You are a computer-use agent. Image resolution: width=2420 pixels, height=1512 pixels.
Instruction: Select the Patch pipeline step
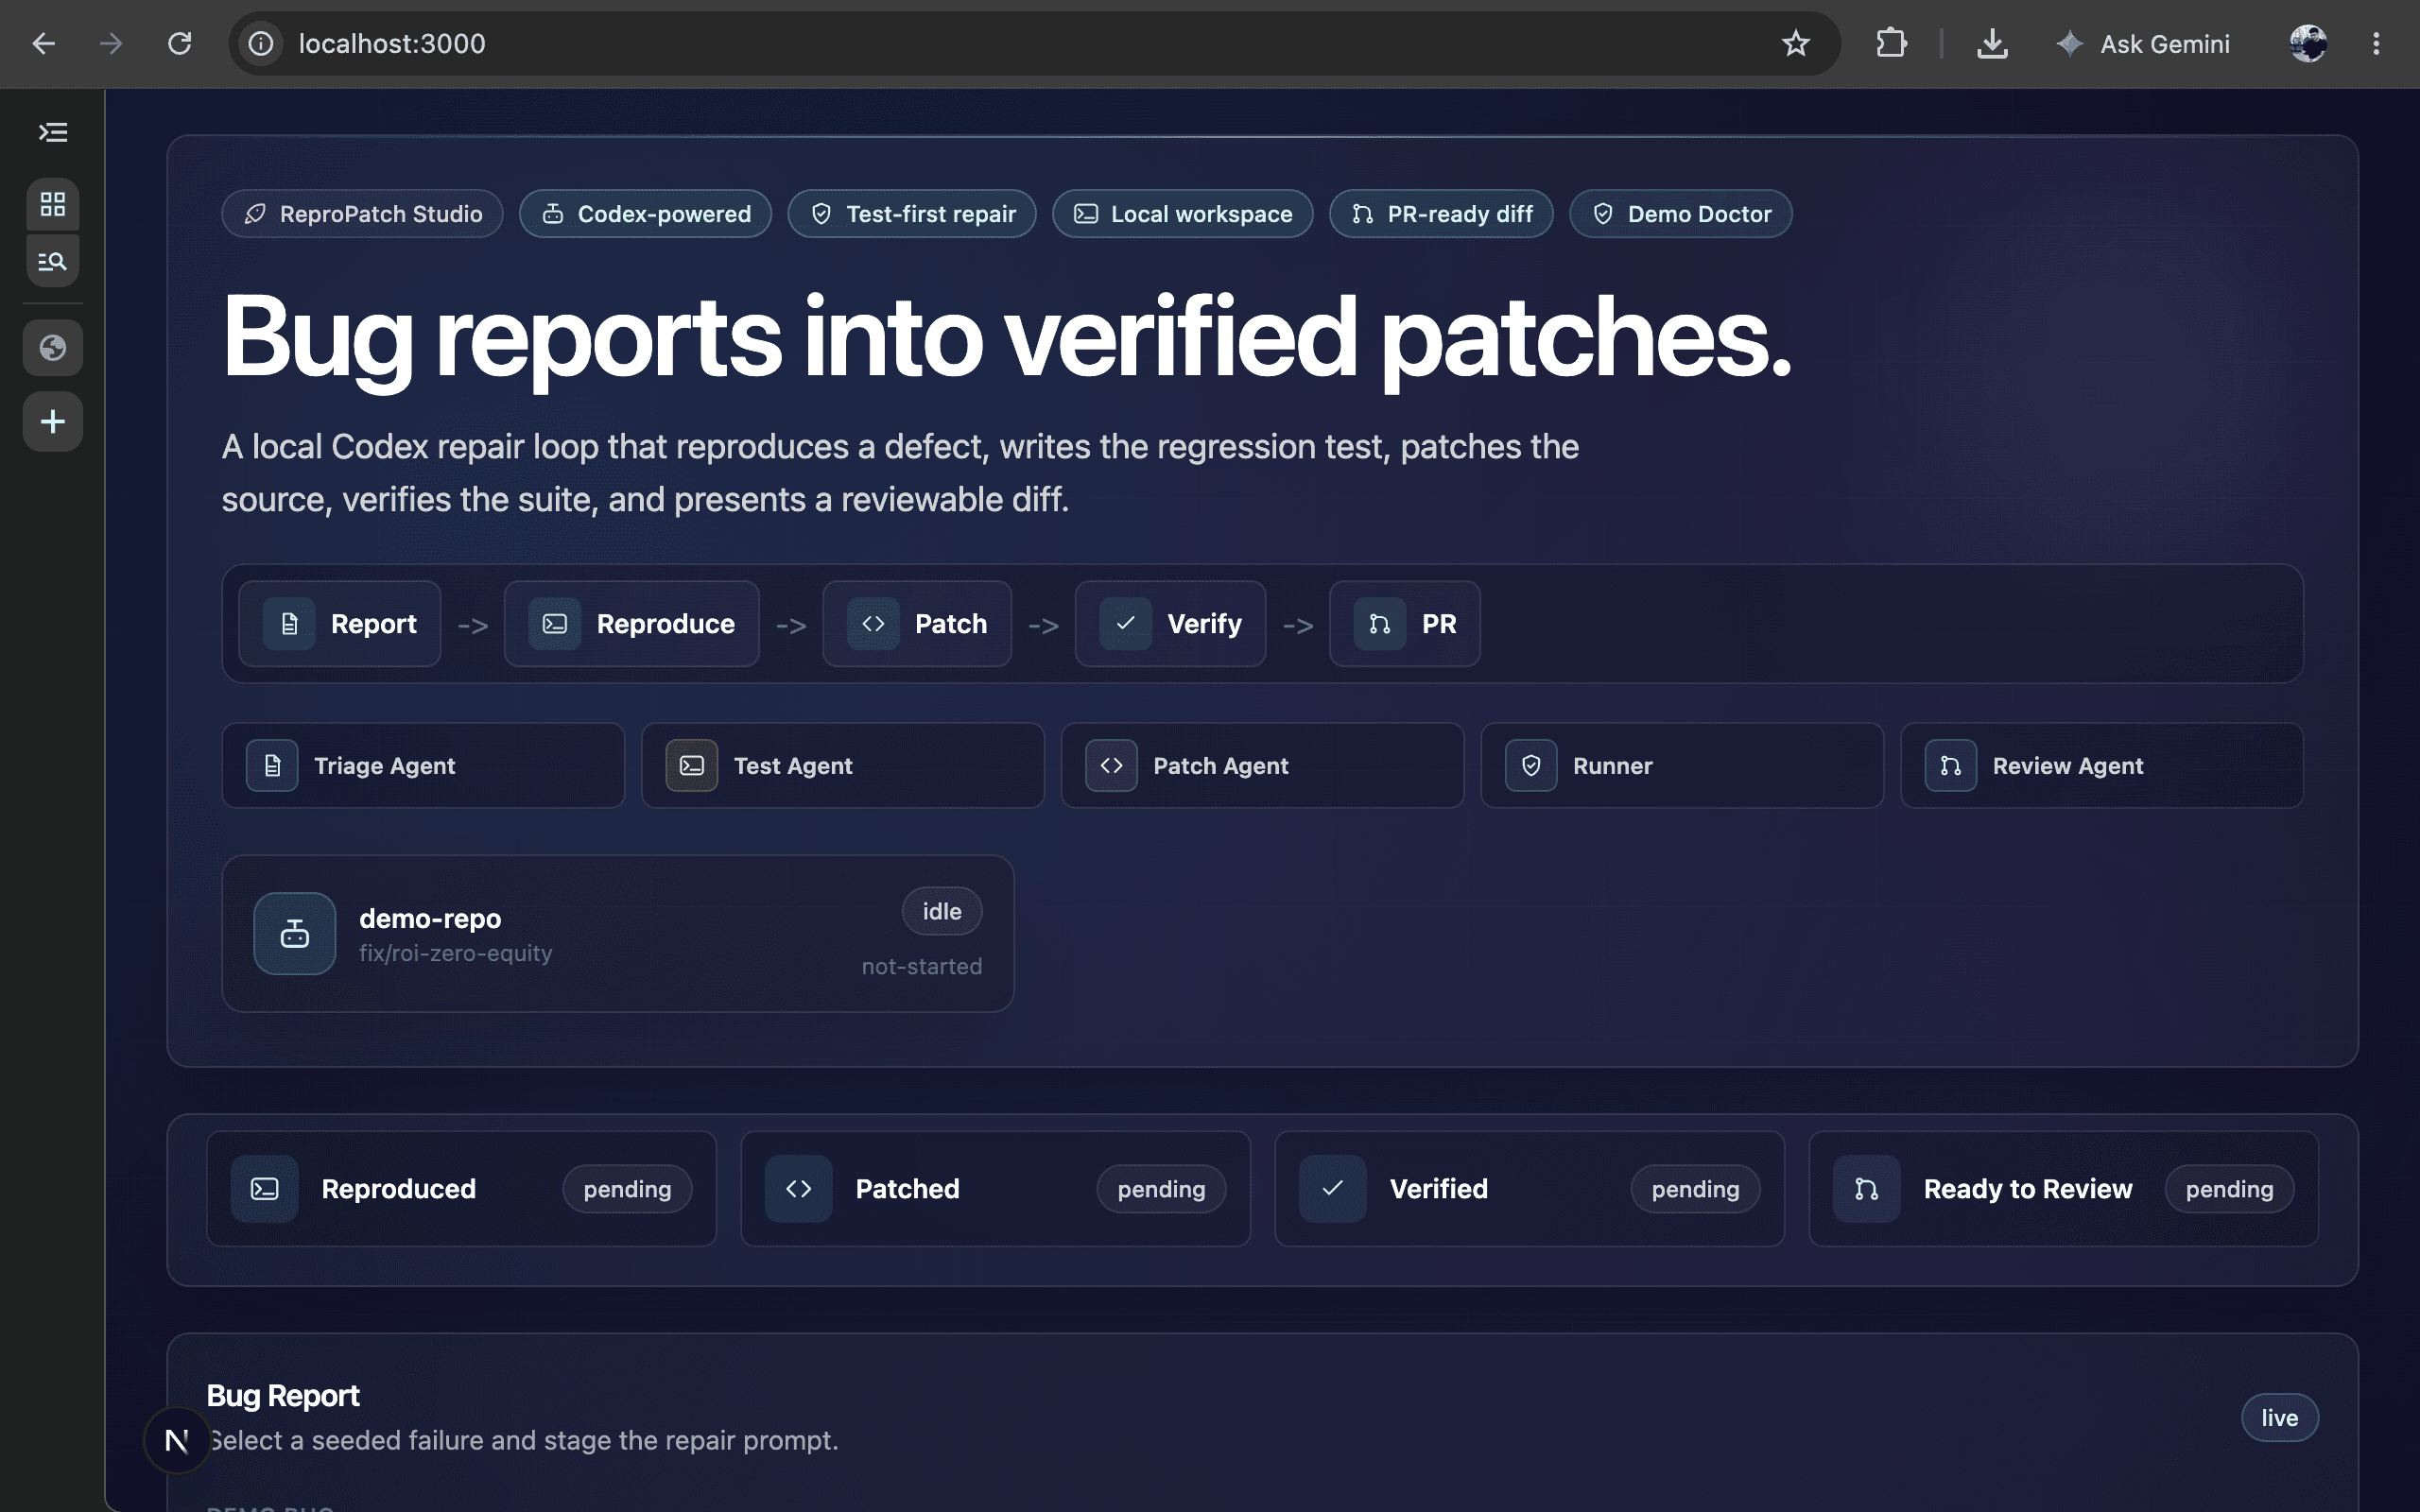tap(917, 624)
